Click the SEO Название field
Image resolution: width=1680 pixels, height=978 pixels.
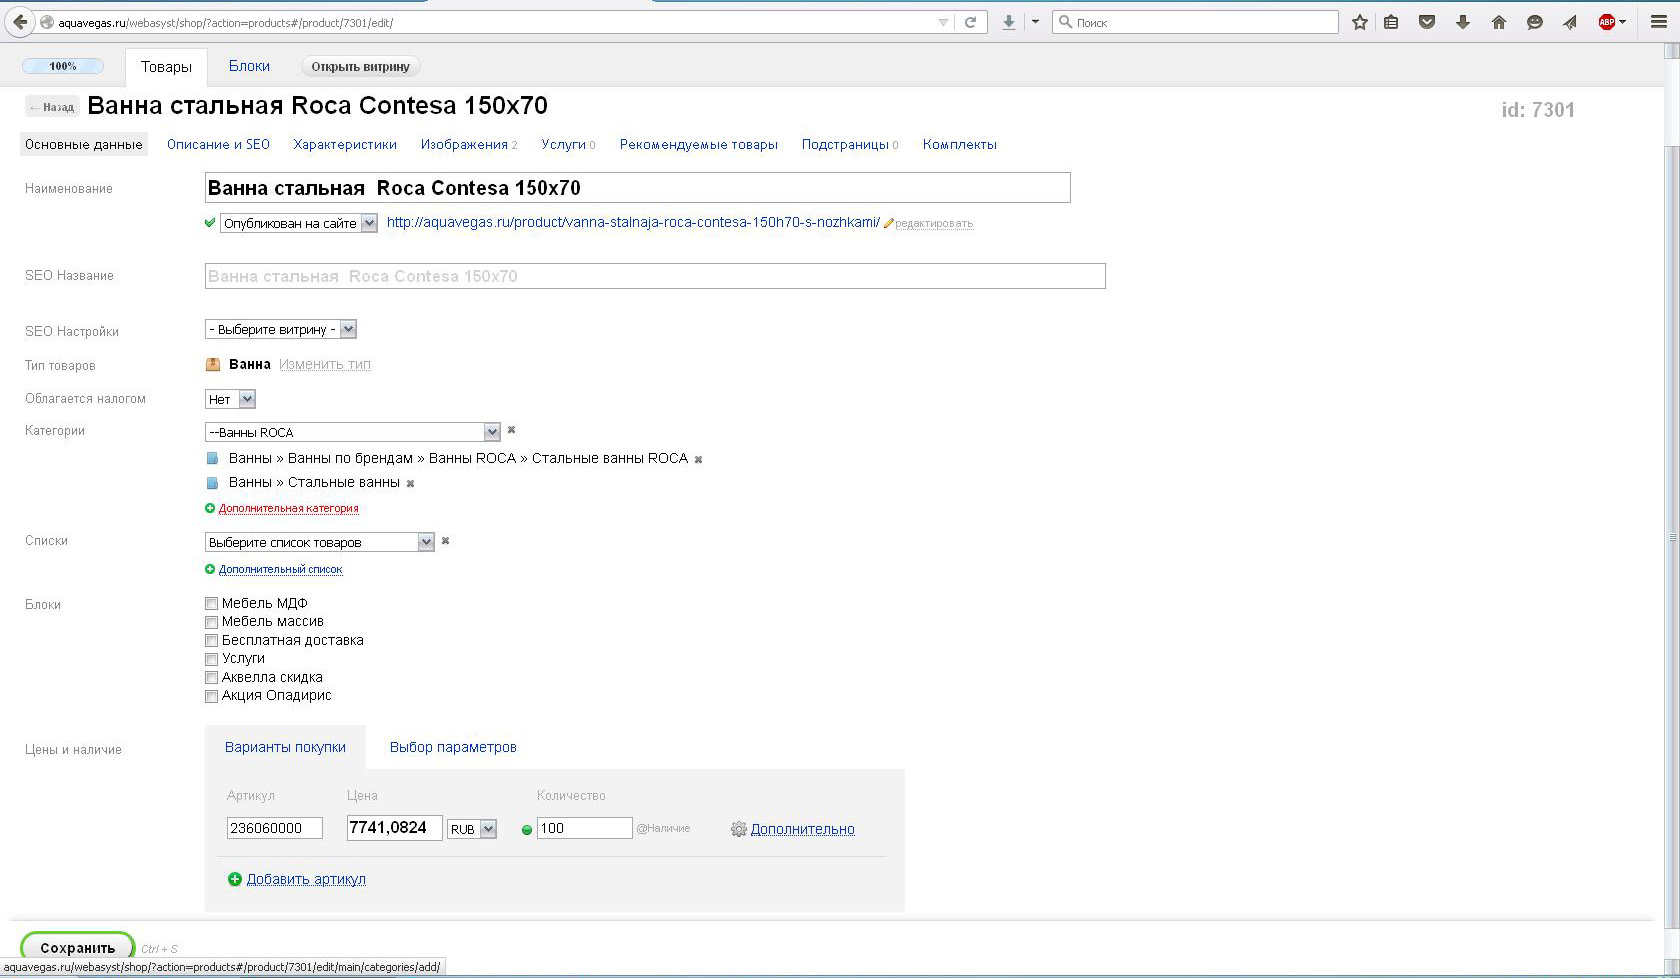655,276
